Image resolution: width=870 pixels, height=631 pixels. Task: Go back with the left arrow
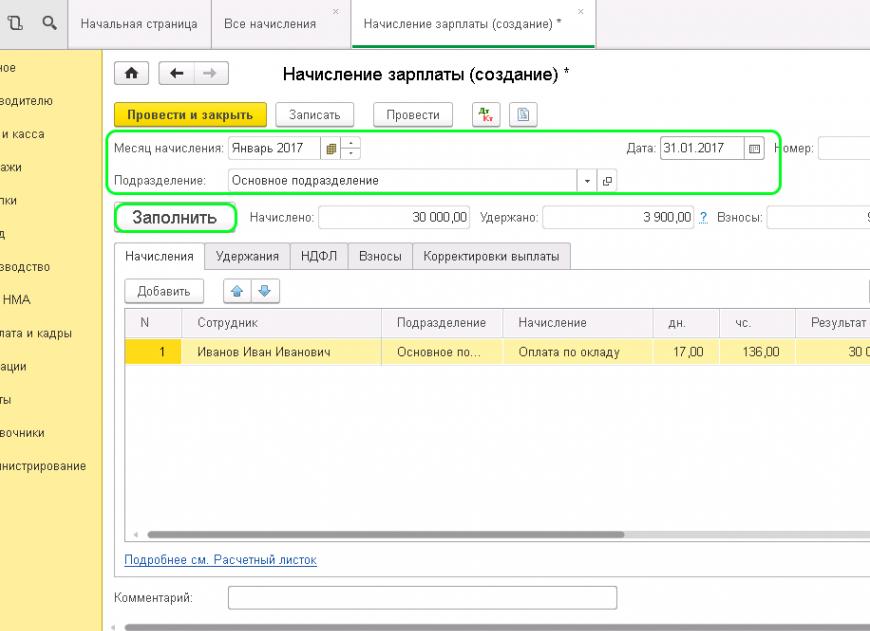(x=176, y=73)
